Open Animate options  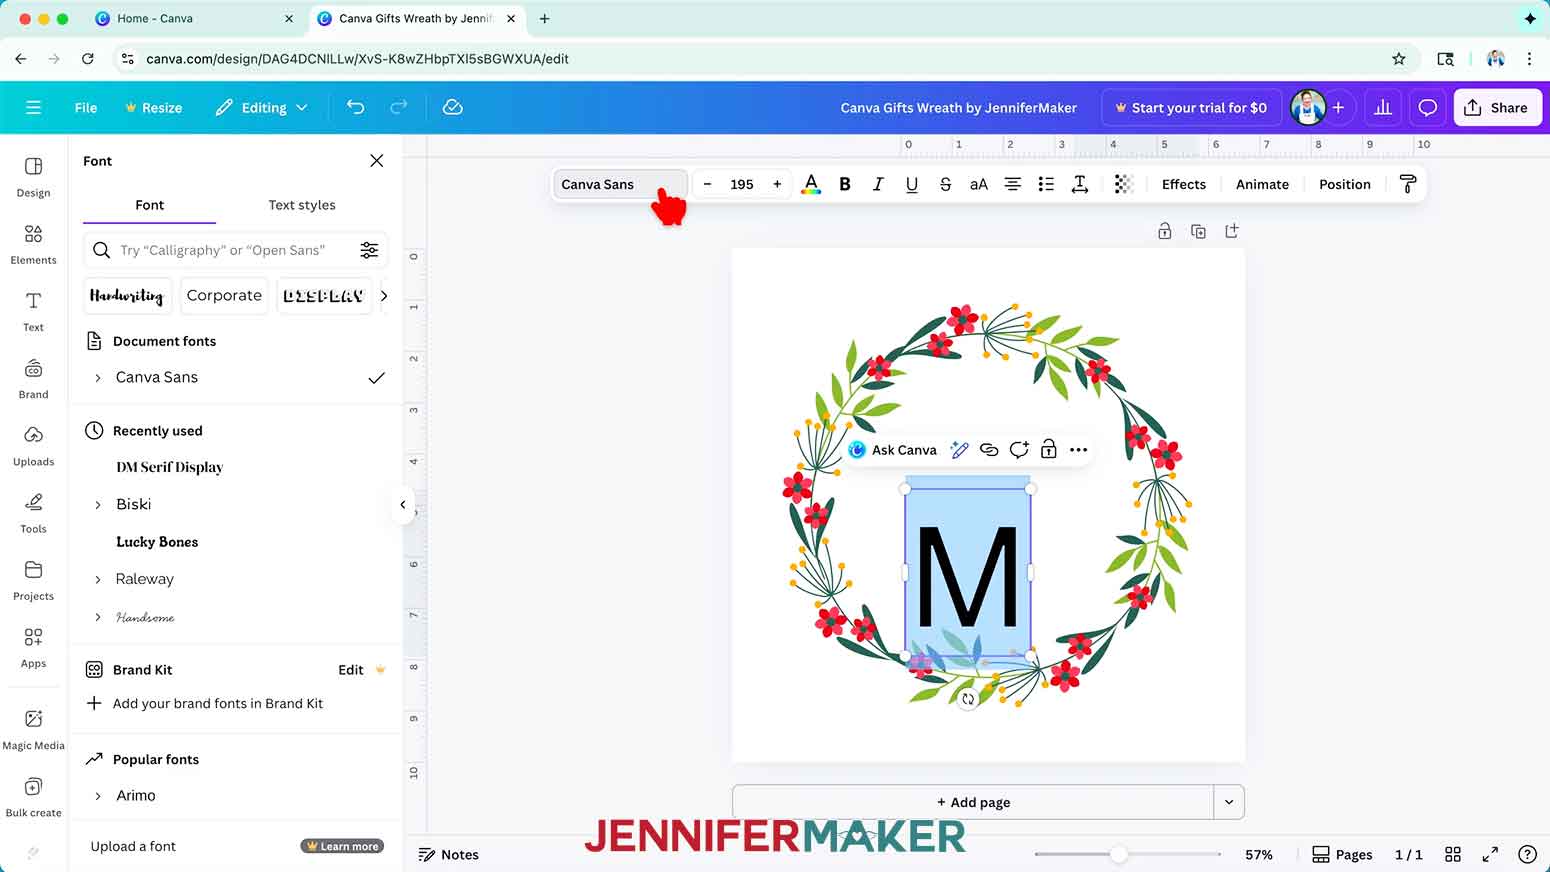(1262, 184)
